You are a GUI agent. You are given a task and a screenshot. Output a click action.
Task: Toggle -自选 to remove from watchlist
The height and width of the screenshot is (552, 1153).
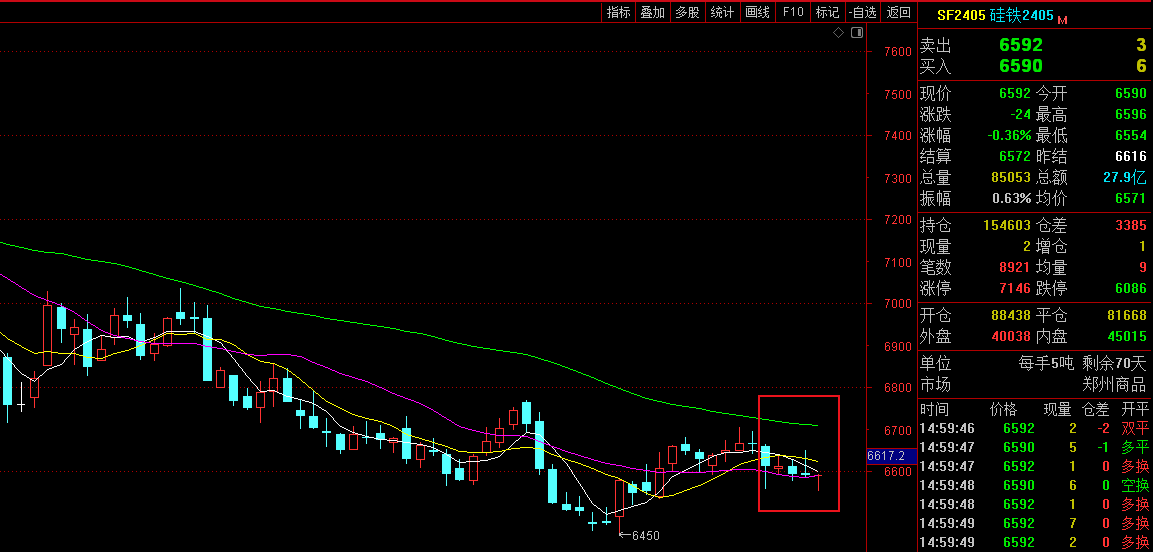tap(862, 12)
